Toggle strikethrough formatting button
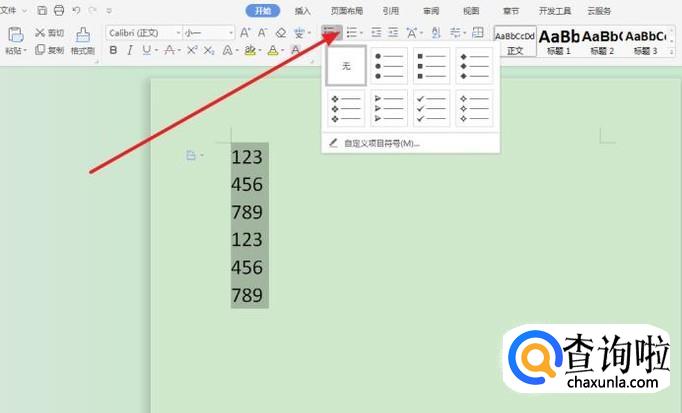Image resolution: width=682 pixels, height=413 pixels. pos(170,49)
